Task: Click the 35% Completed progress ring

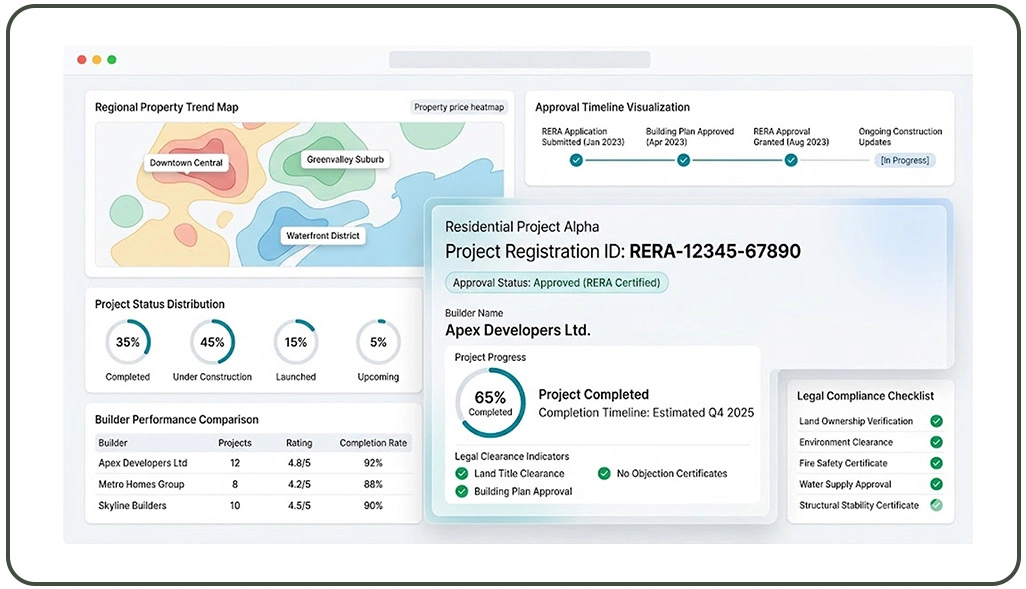Action: point(128,342)
